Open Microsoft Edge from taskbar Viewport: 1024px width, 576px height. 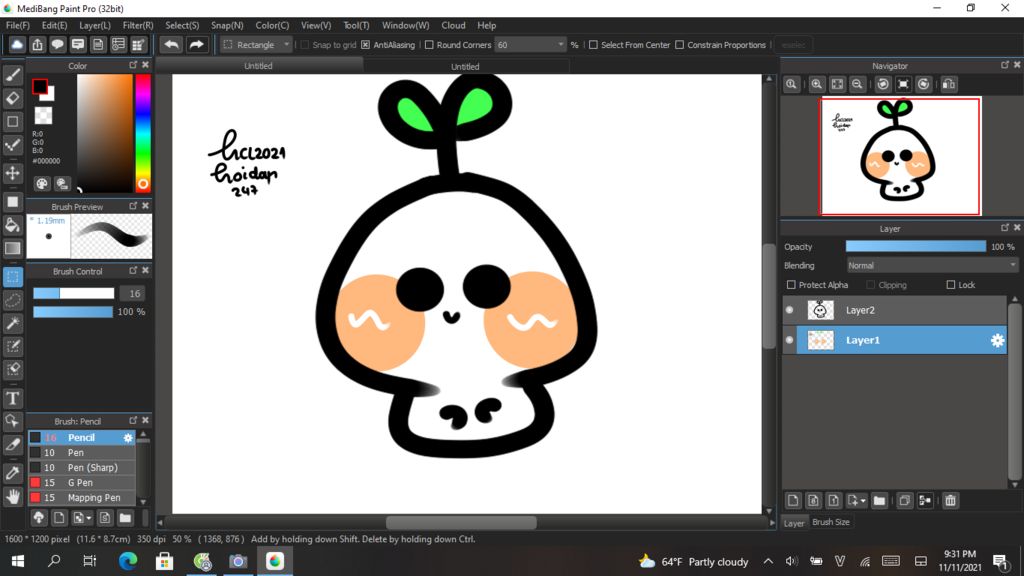tap(128, 561)
